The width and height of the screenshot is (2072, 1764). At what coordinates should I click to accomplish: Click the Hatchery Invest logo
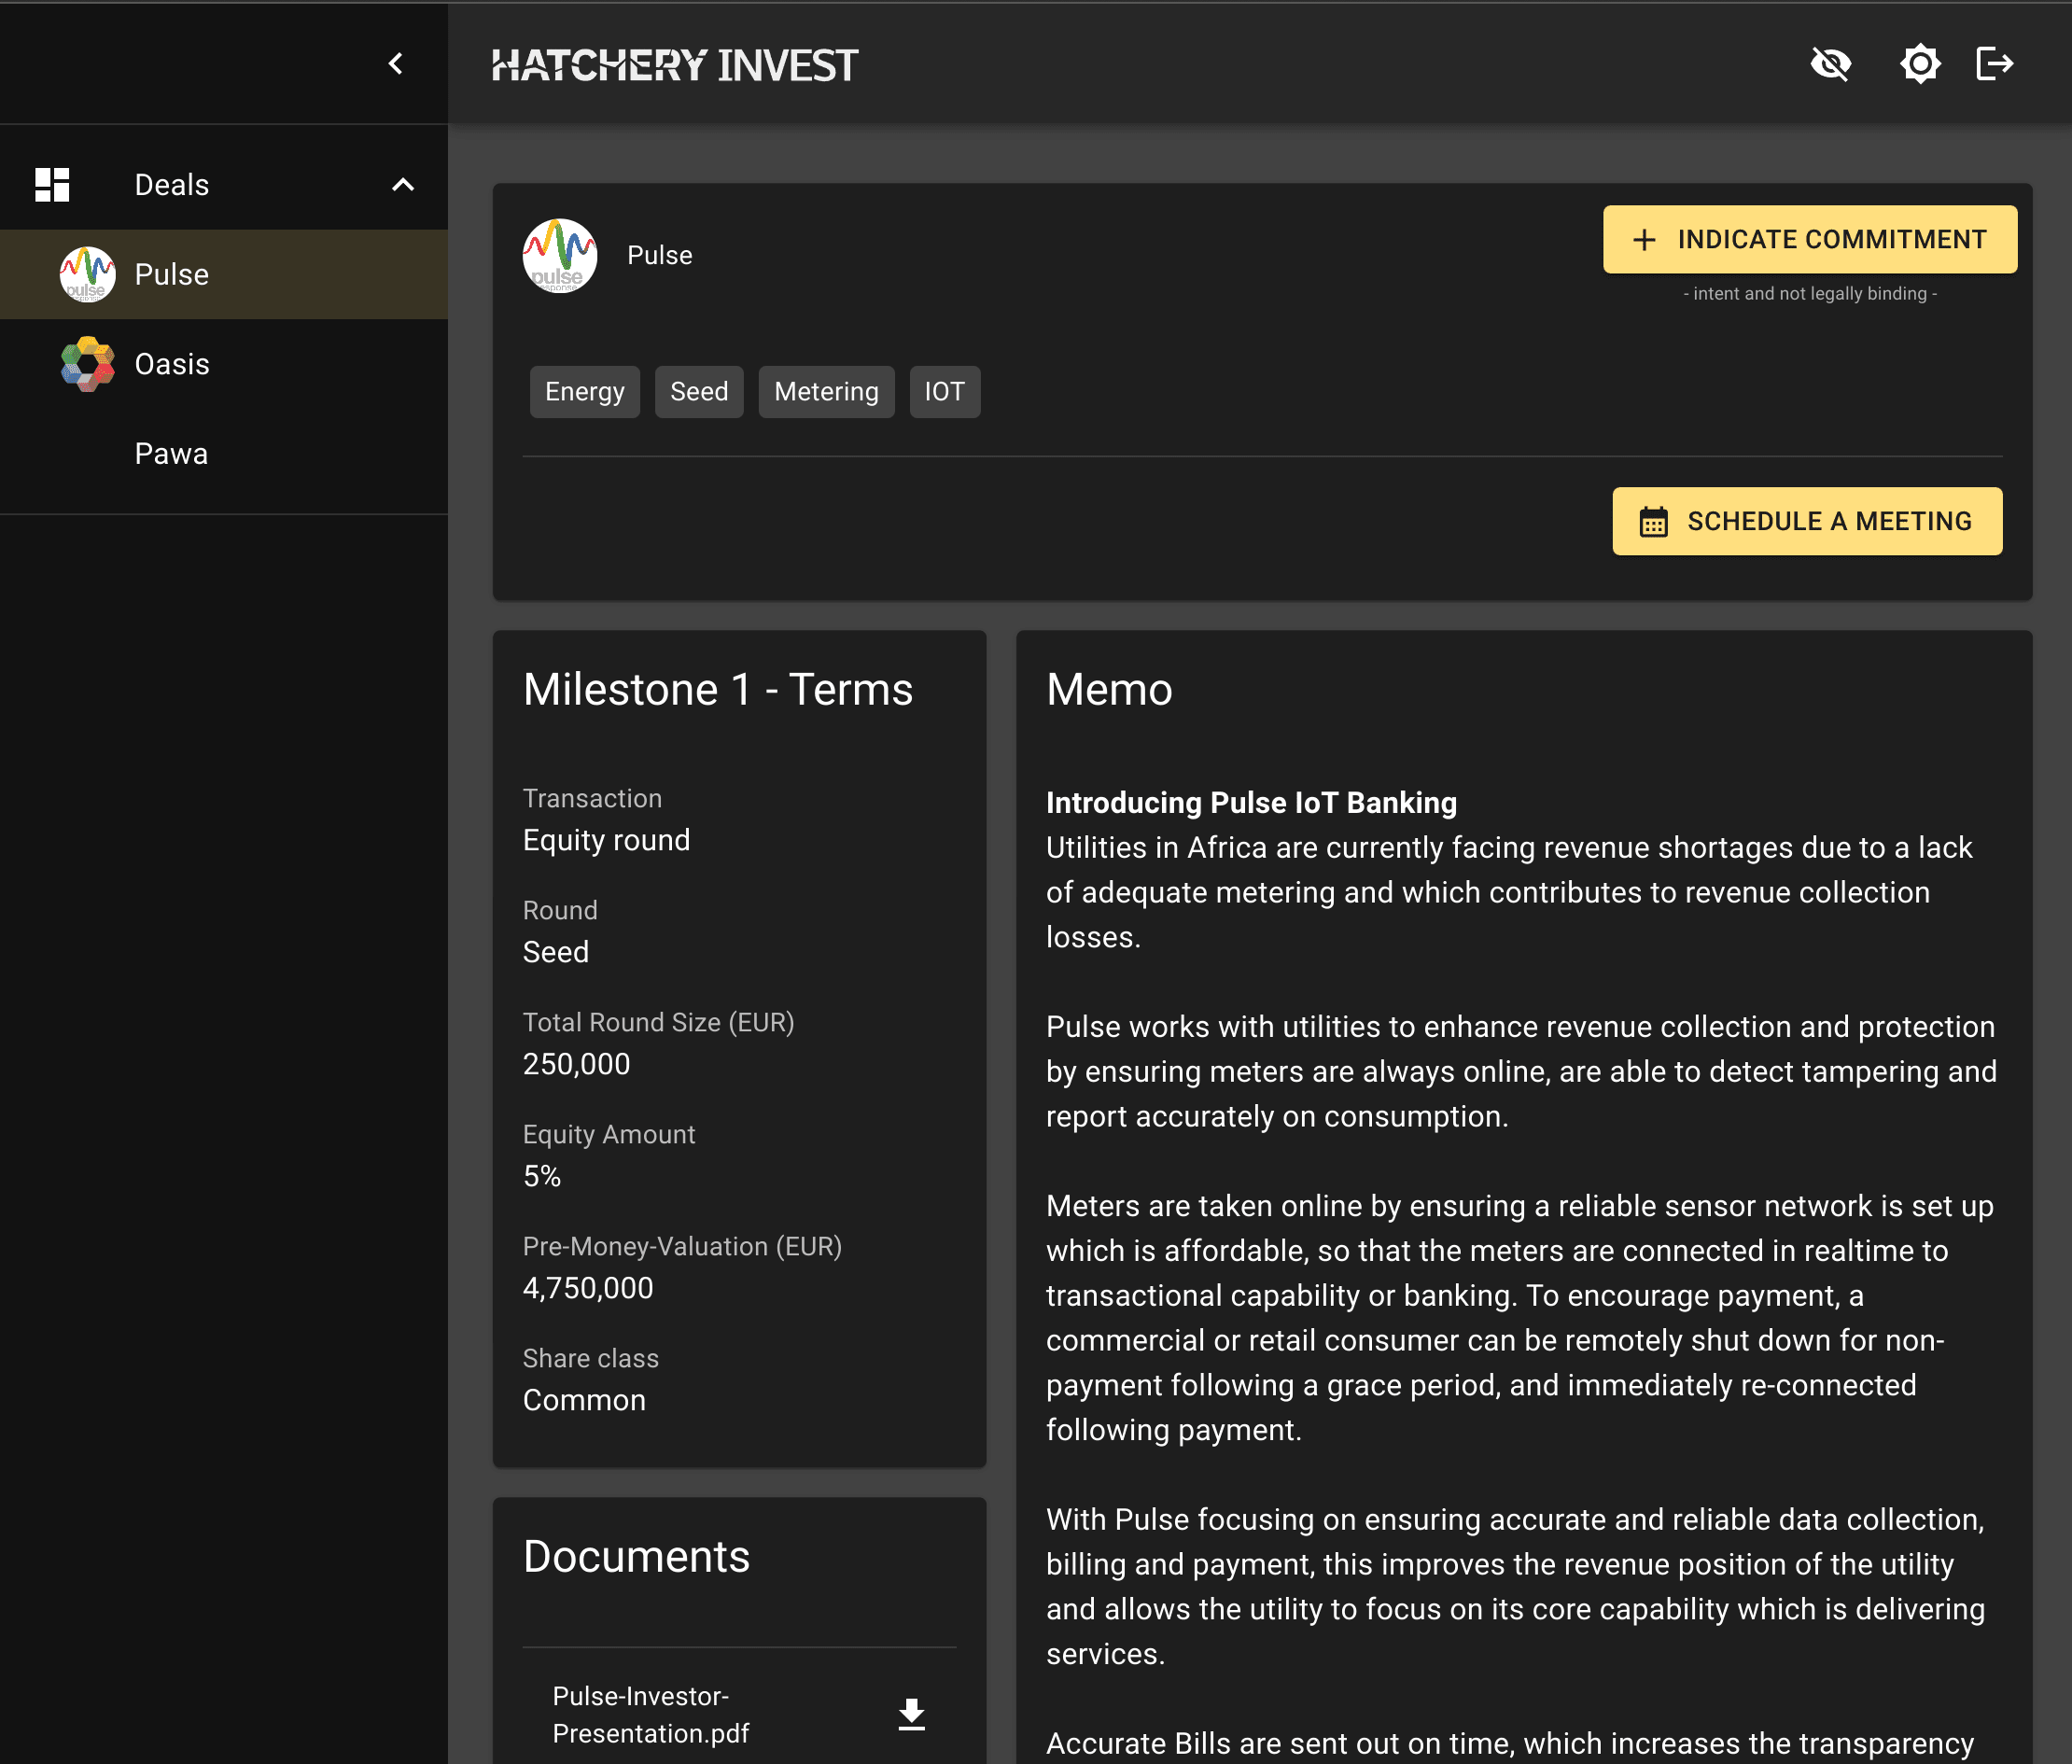[x=674, y=66]
